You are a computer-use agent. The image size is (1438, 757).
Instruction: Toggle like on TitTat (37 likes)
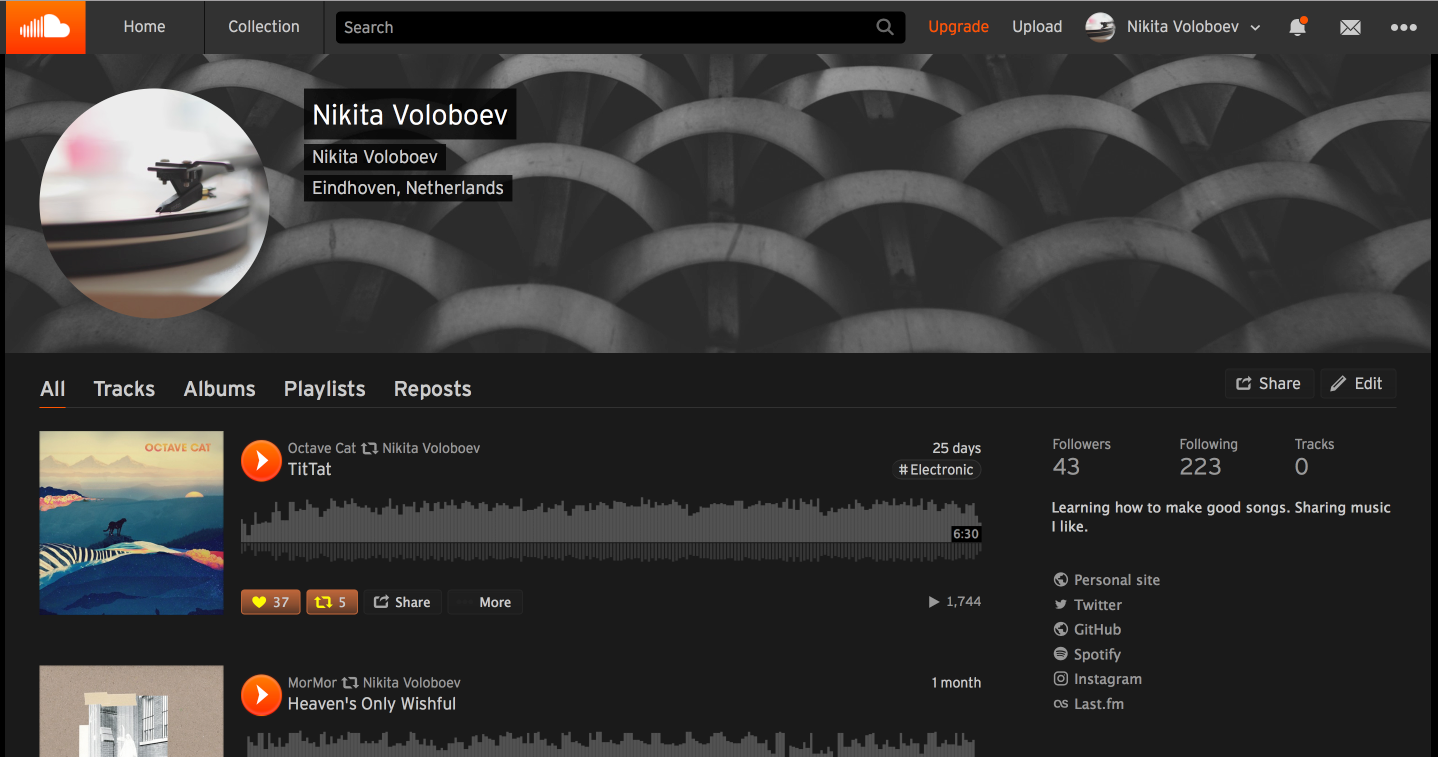click(270, 602)
